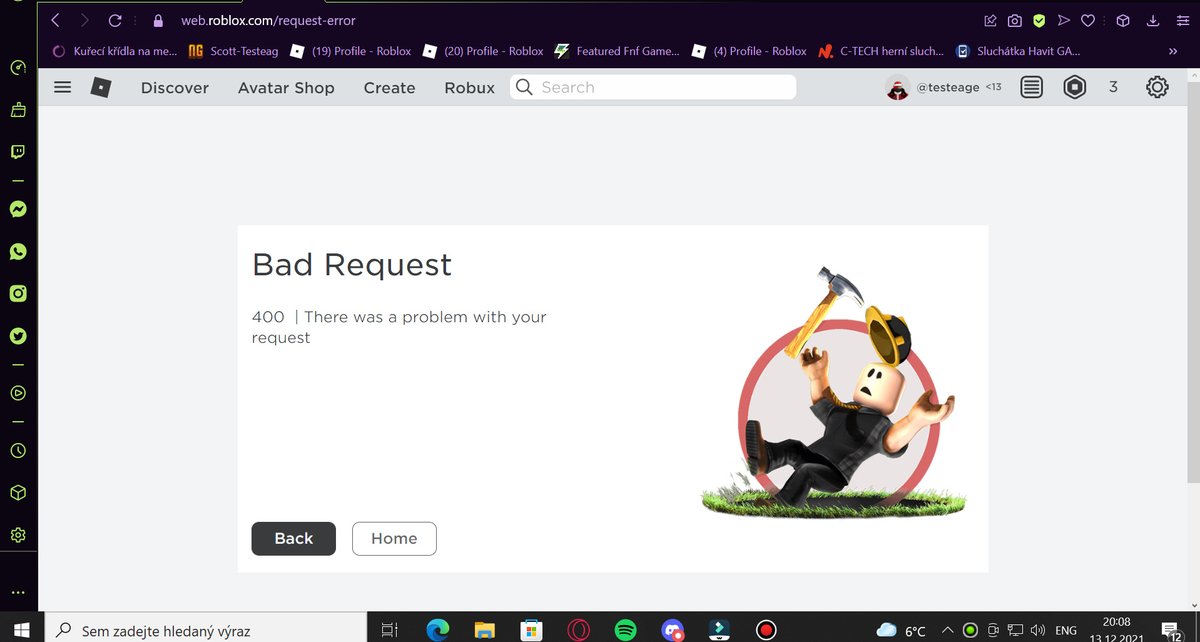Open the Roblox settings gear icon

click(1157, 88)
